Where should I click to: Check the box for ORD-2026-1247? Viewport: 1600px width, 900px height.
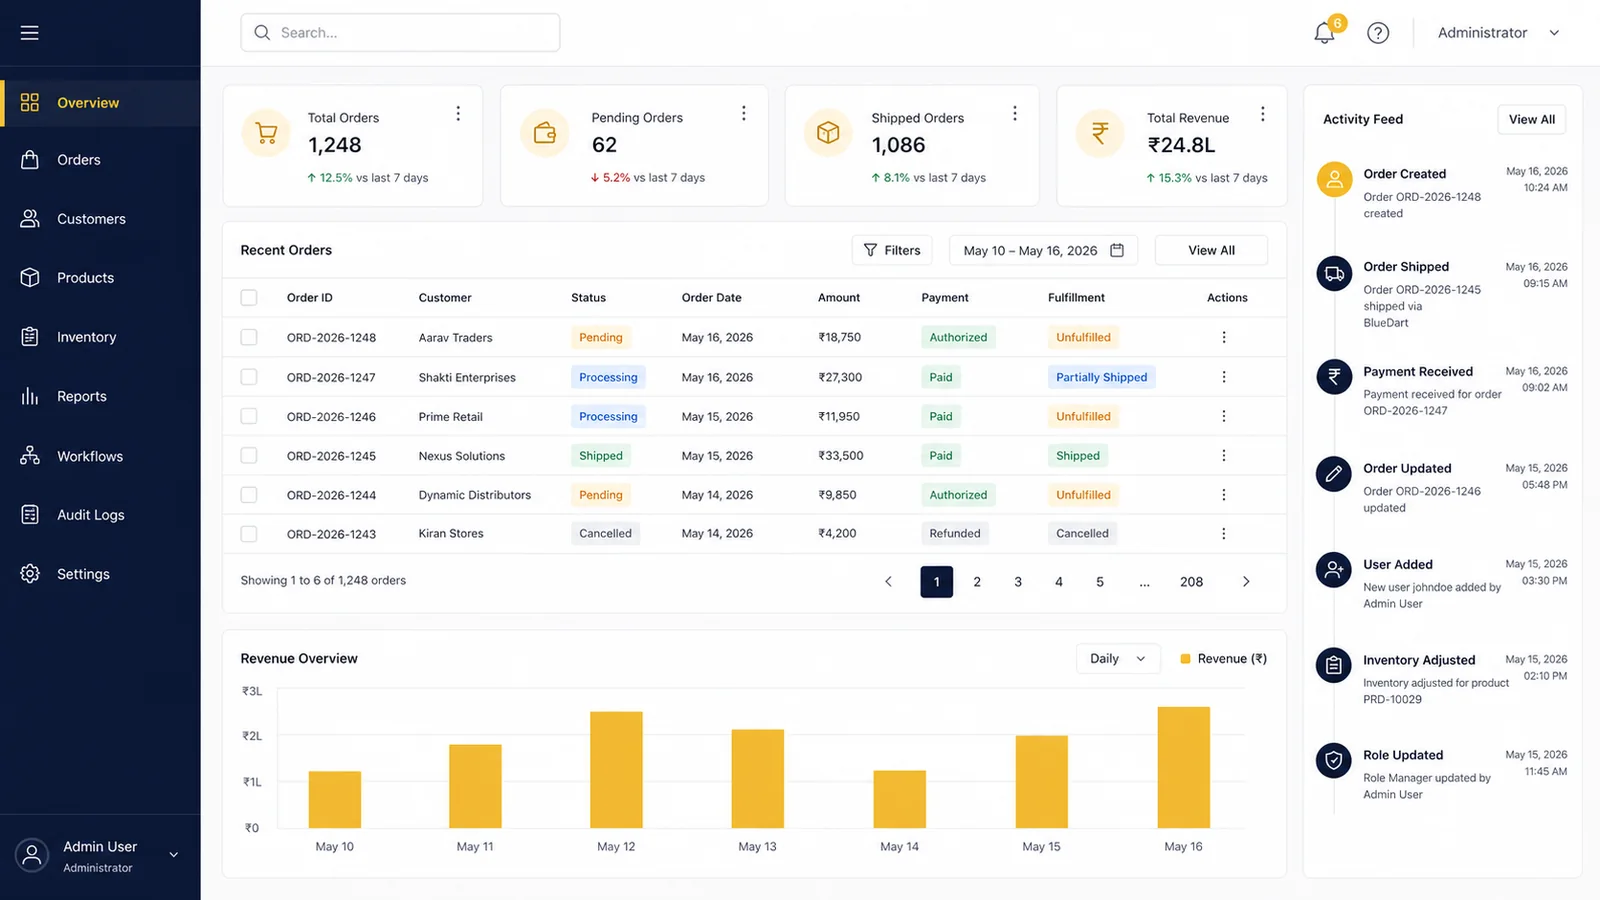click(249, 377)
